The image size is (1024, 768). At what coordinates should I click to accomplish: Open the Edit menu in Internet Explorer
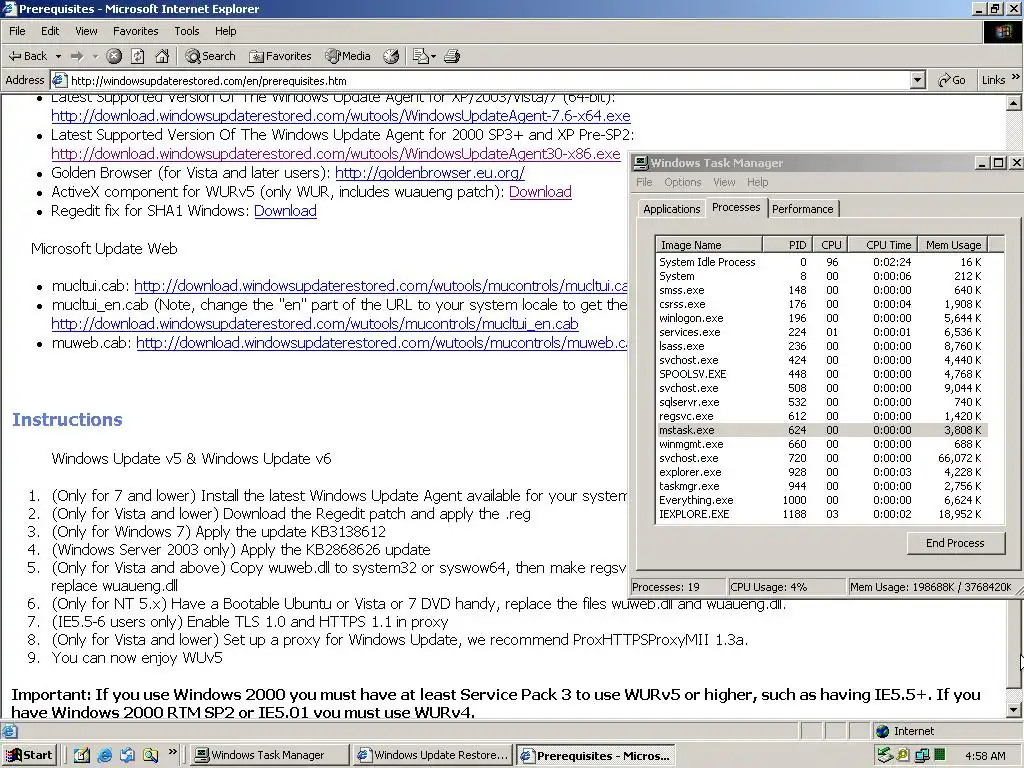coord(50,31)
